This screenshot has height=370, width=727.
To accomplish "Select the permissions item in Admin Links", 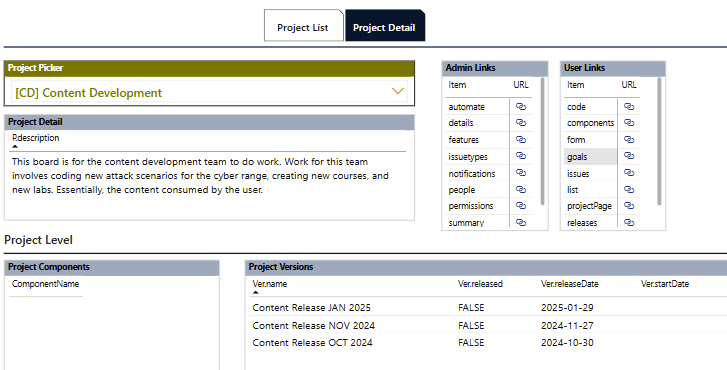I will click(x=471, y=206).
